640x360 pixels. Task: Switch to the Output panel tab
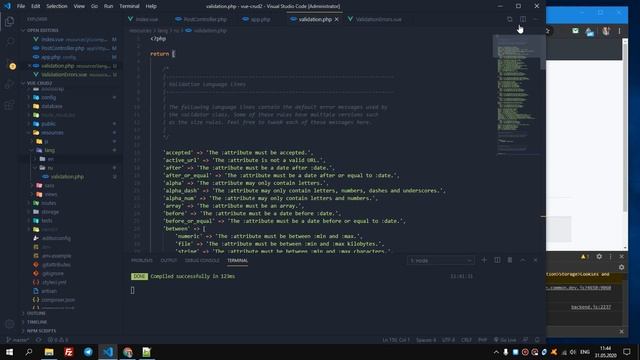(169, 260)
